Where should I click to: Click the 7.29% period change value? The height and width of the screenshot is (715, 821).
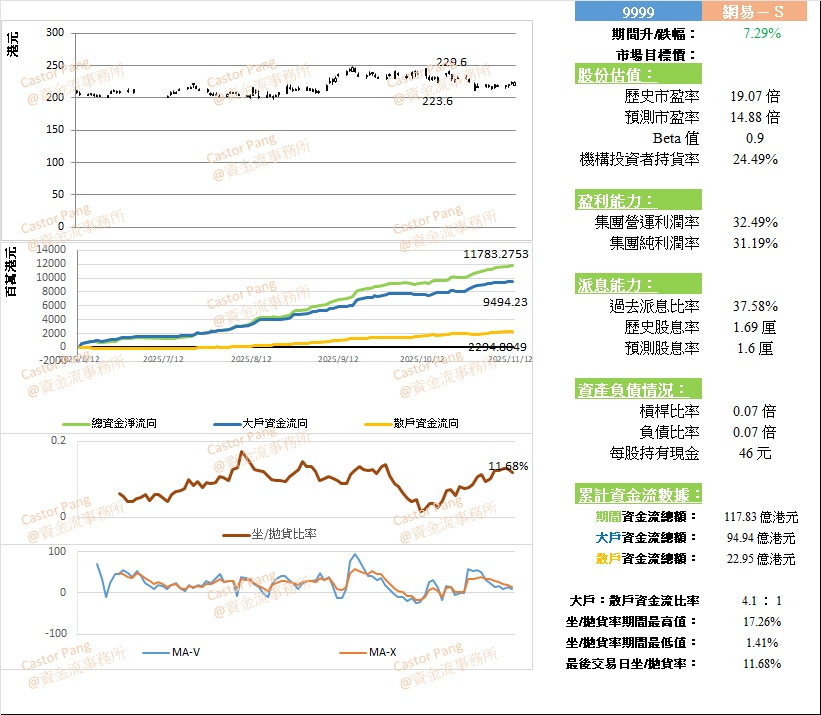point(763,33)
